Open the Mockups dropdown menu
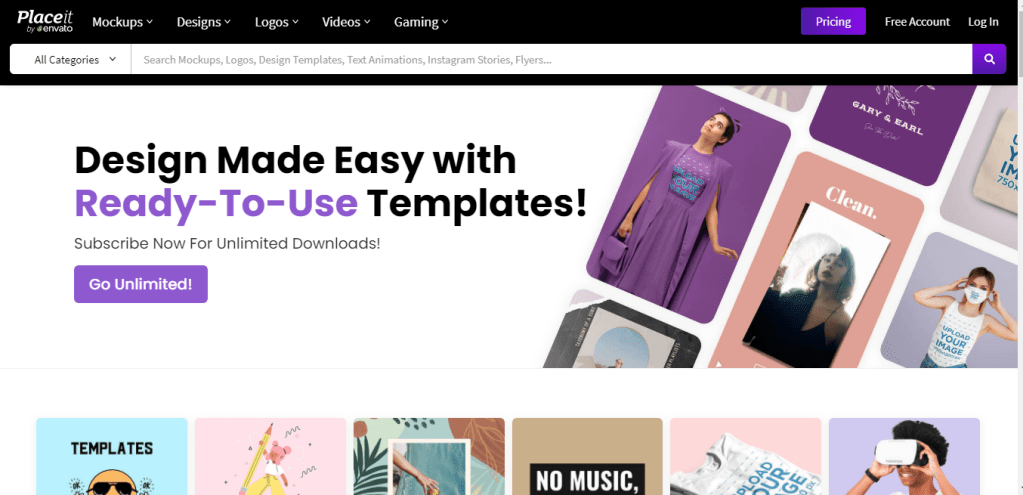 point(123,22)
